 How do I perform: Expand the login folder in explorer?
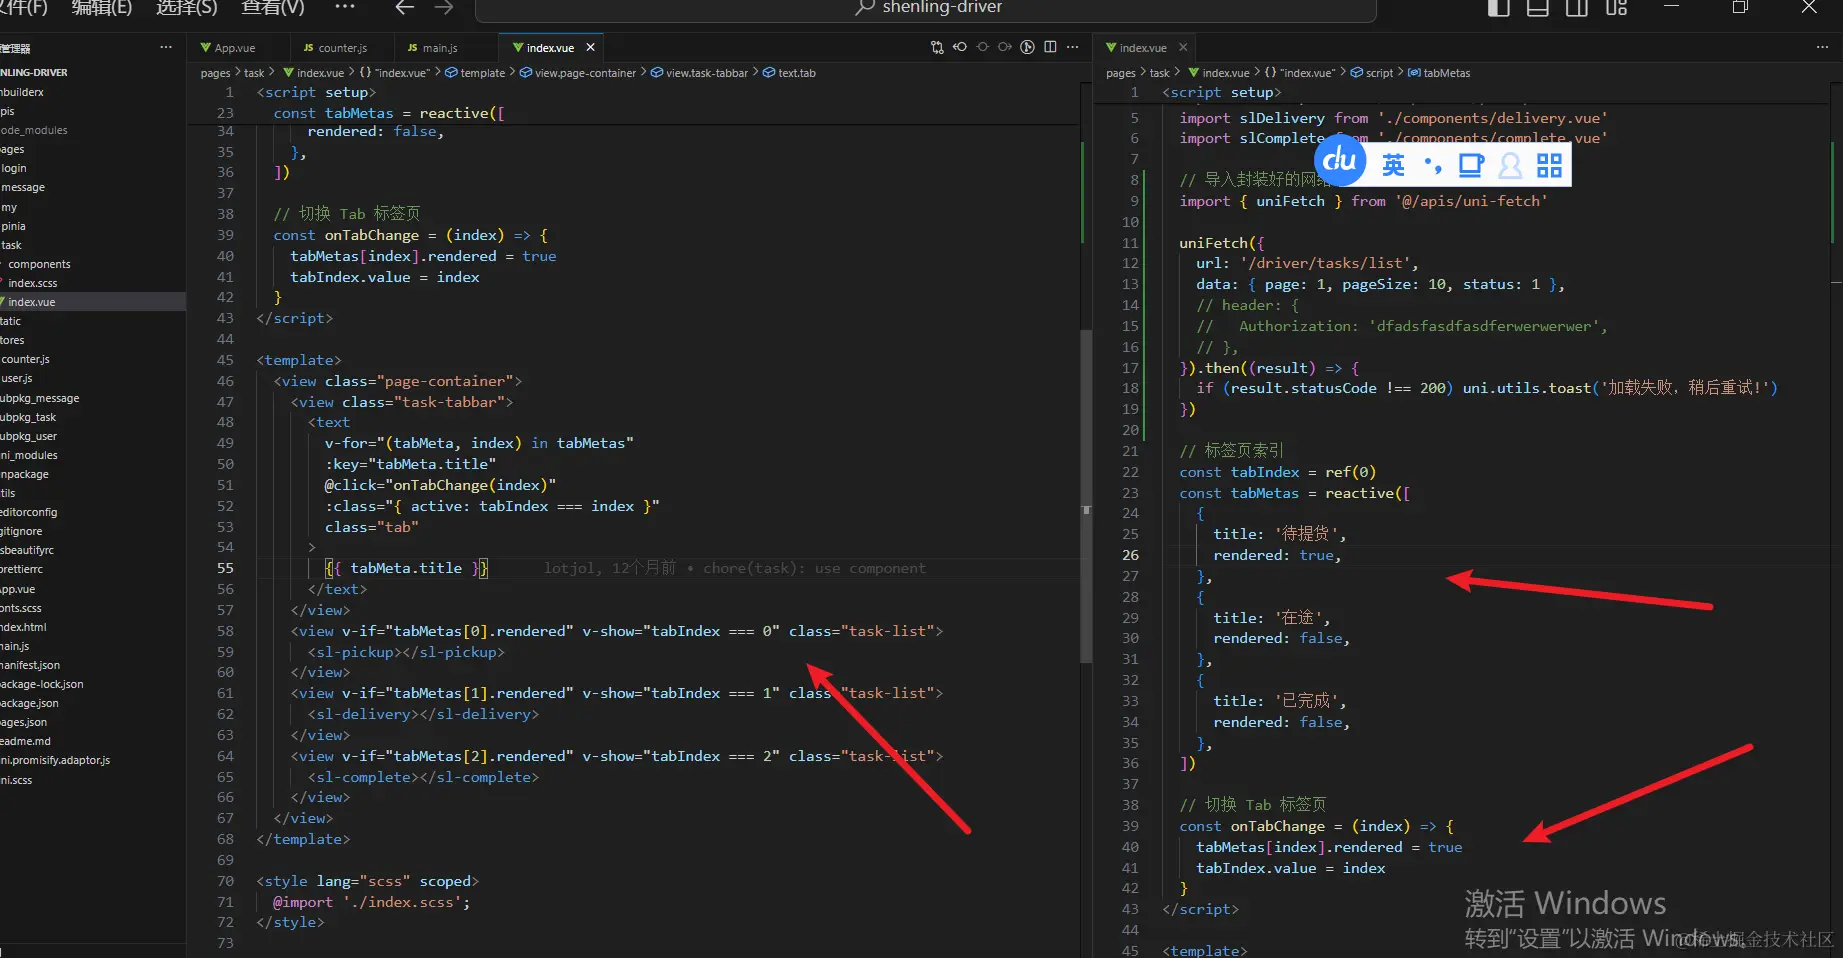(14, 168)
